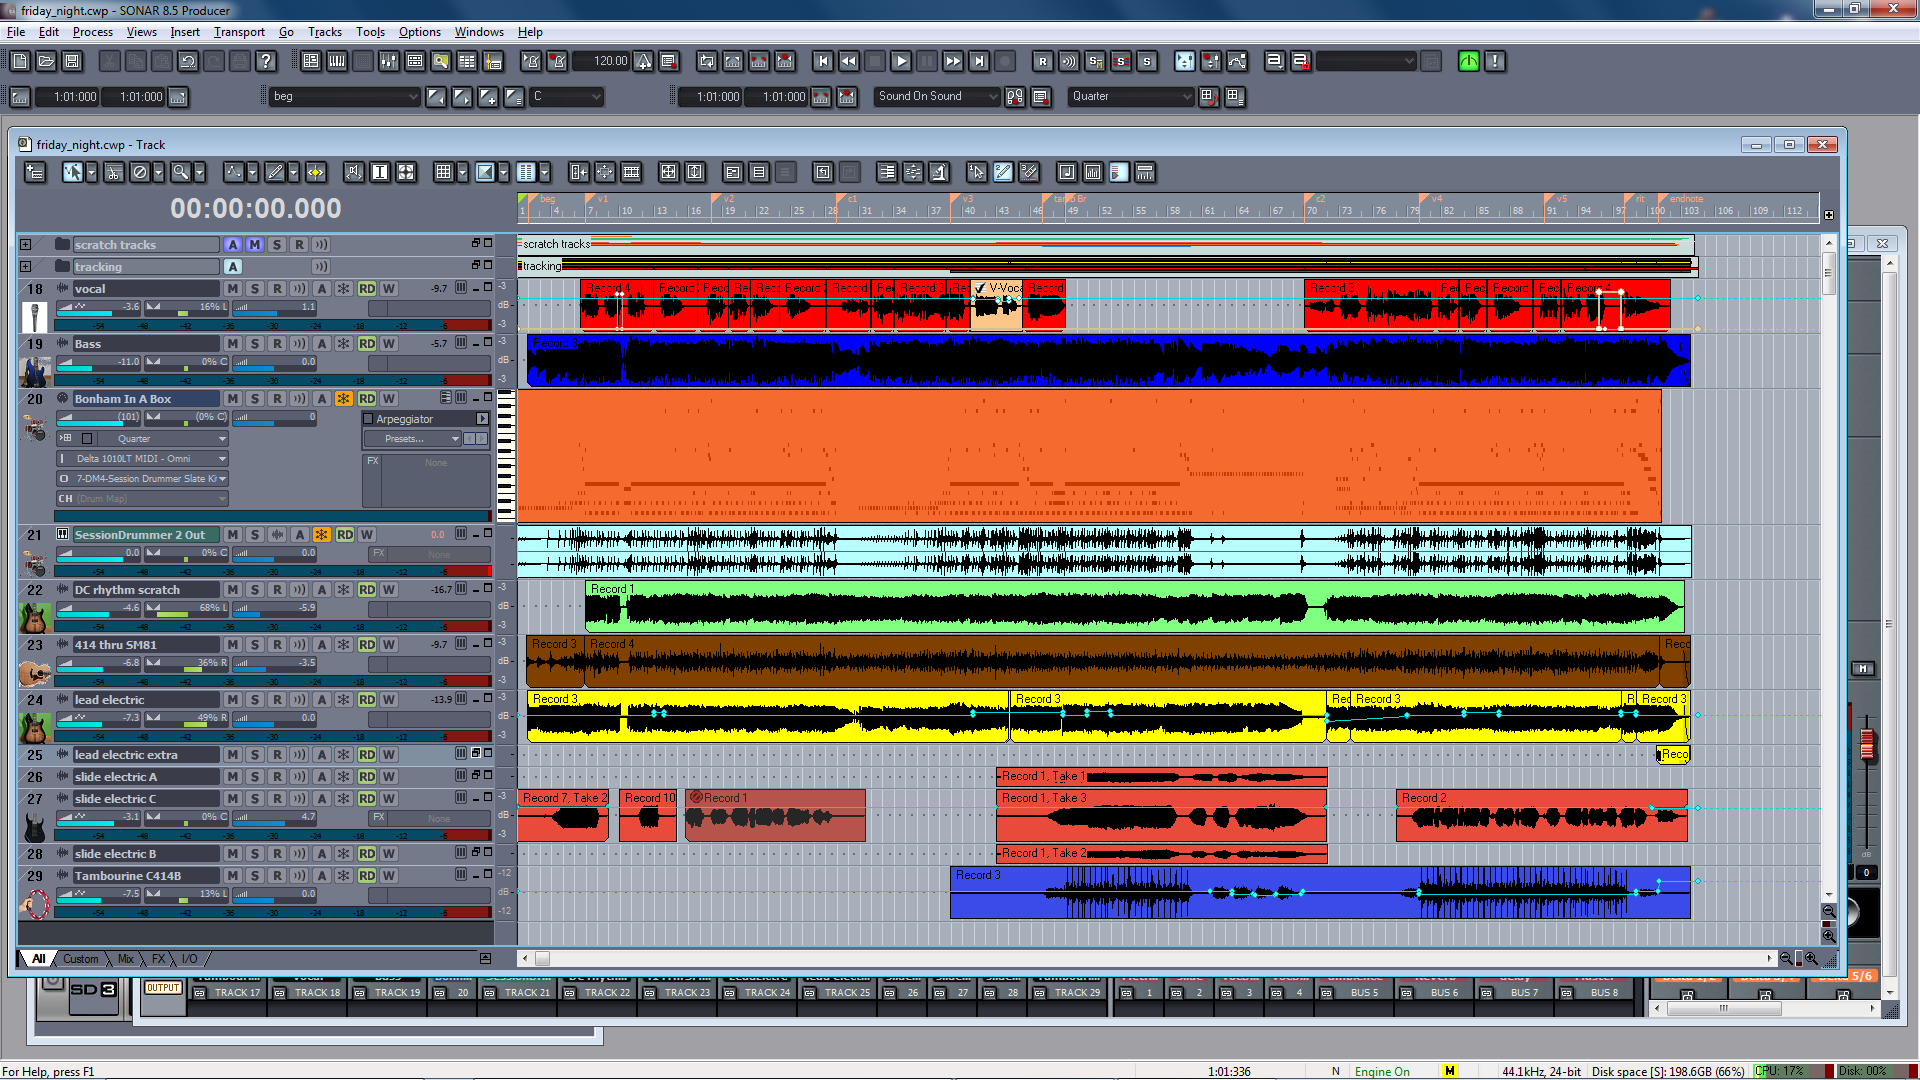Click the tempo field showing 120.00

600,61
